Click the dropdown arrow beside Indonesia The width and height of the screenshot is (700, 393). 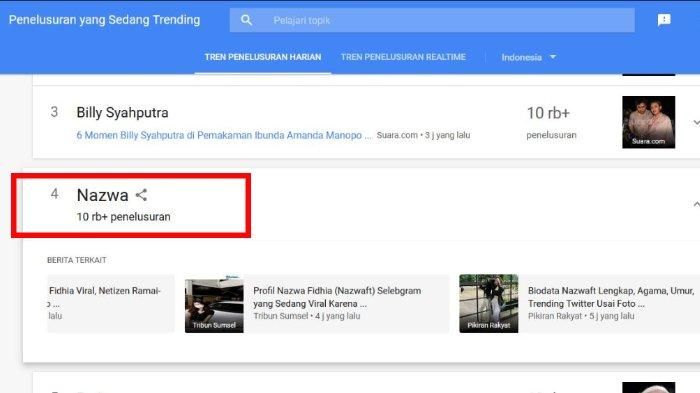(x=553, y=57)
